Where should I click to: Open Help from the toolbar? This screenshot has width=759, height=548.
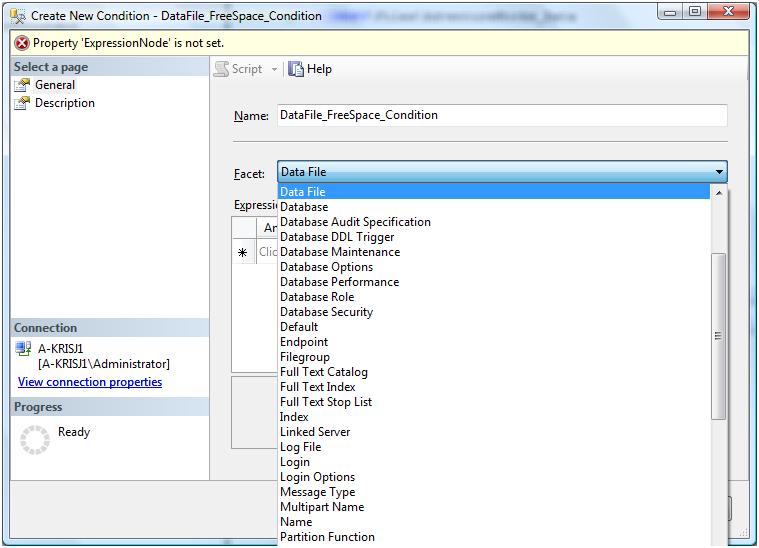[x=310, y=69]
